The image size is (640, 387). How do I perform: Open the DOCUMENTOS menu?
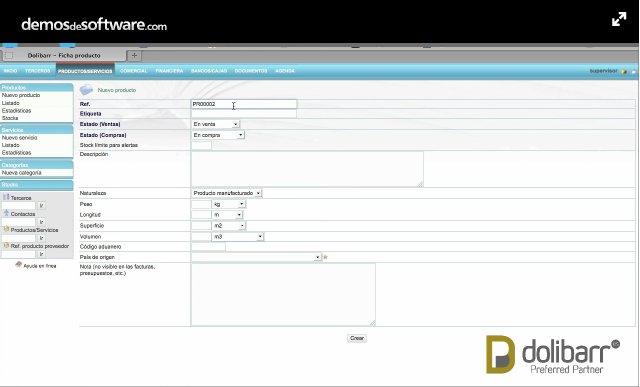click(251, 71)
